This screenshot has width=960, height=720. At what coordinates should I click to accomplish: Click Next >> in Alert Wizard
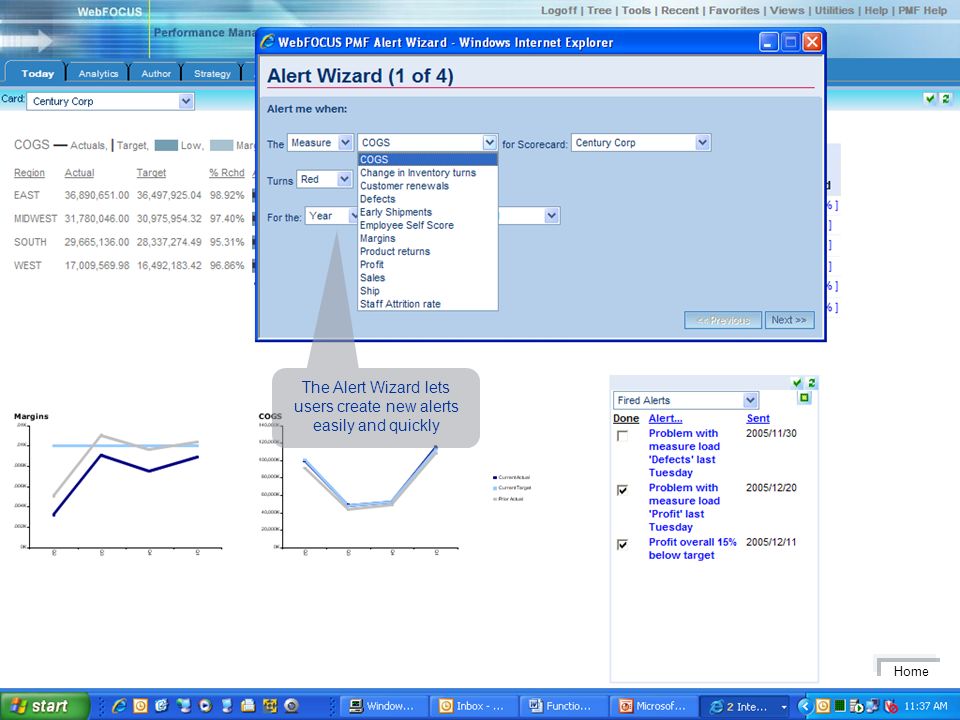coord(789,320)
